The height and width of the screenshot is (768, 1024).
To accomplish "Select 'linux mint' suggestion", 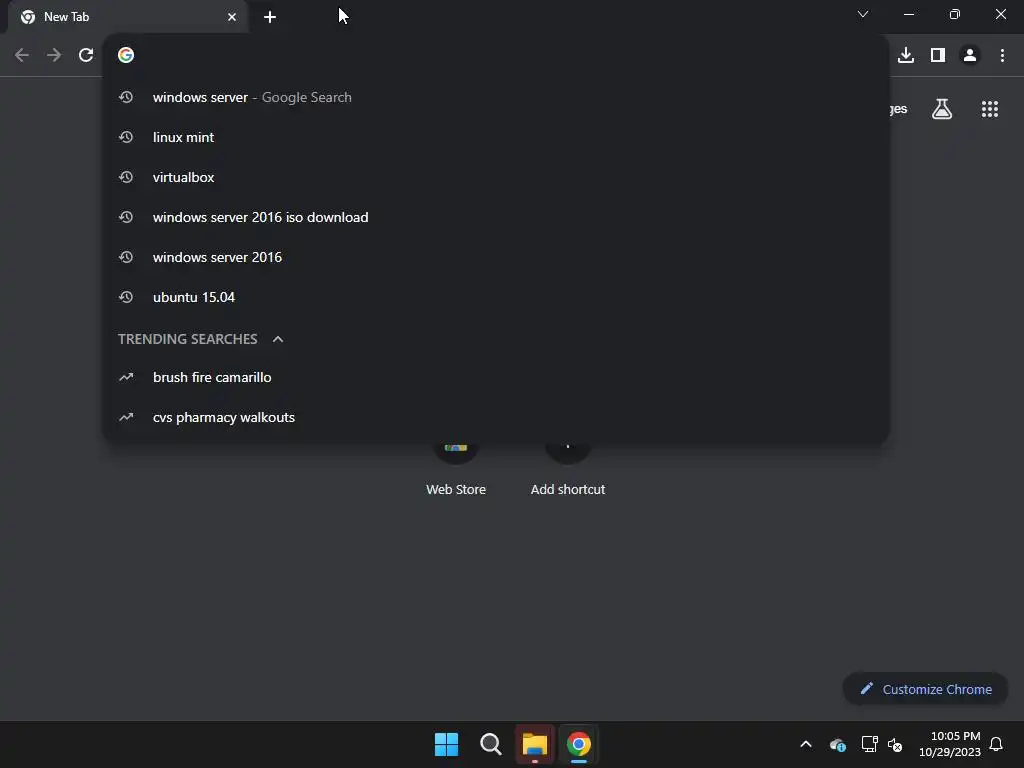I will point(496,137).
